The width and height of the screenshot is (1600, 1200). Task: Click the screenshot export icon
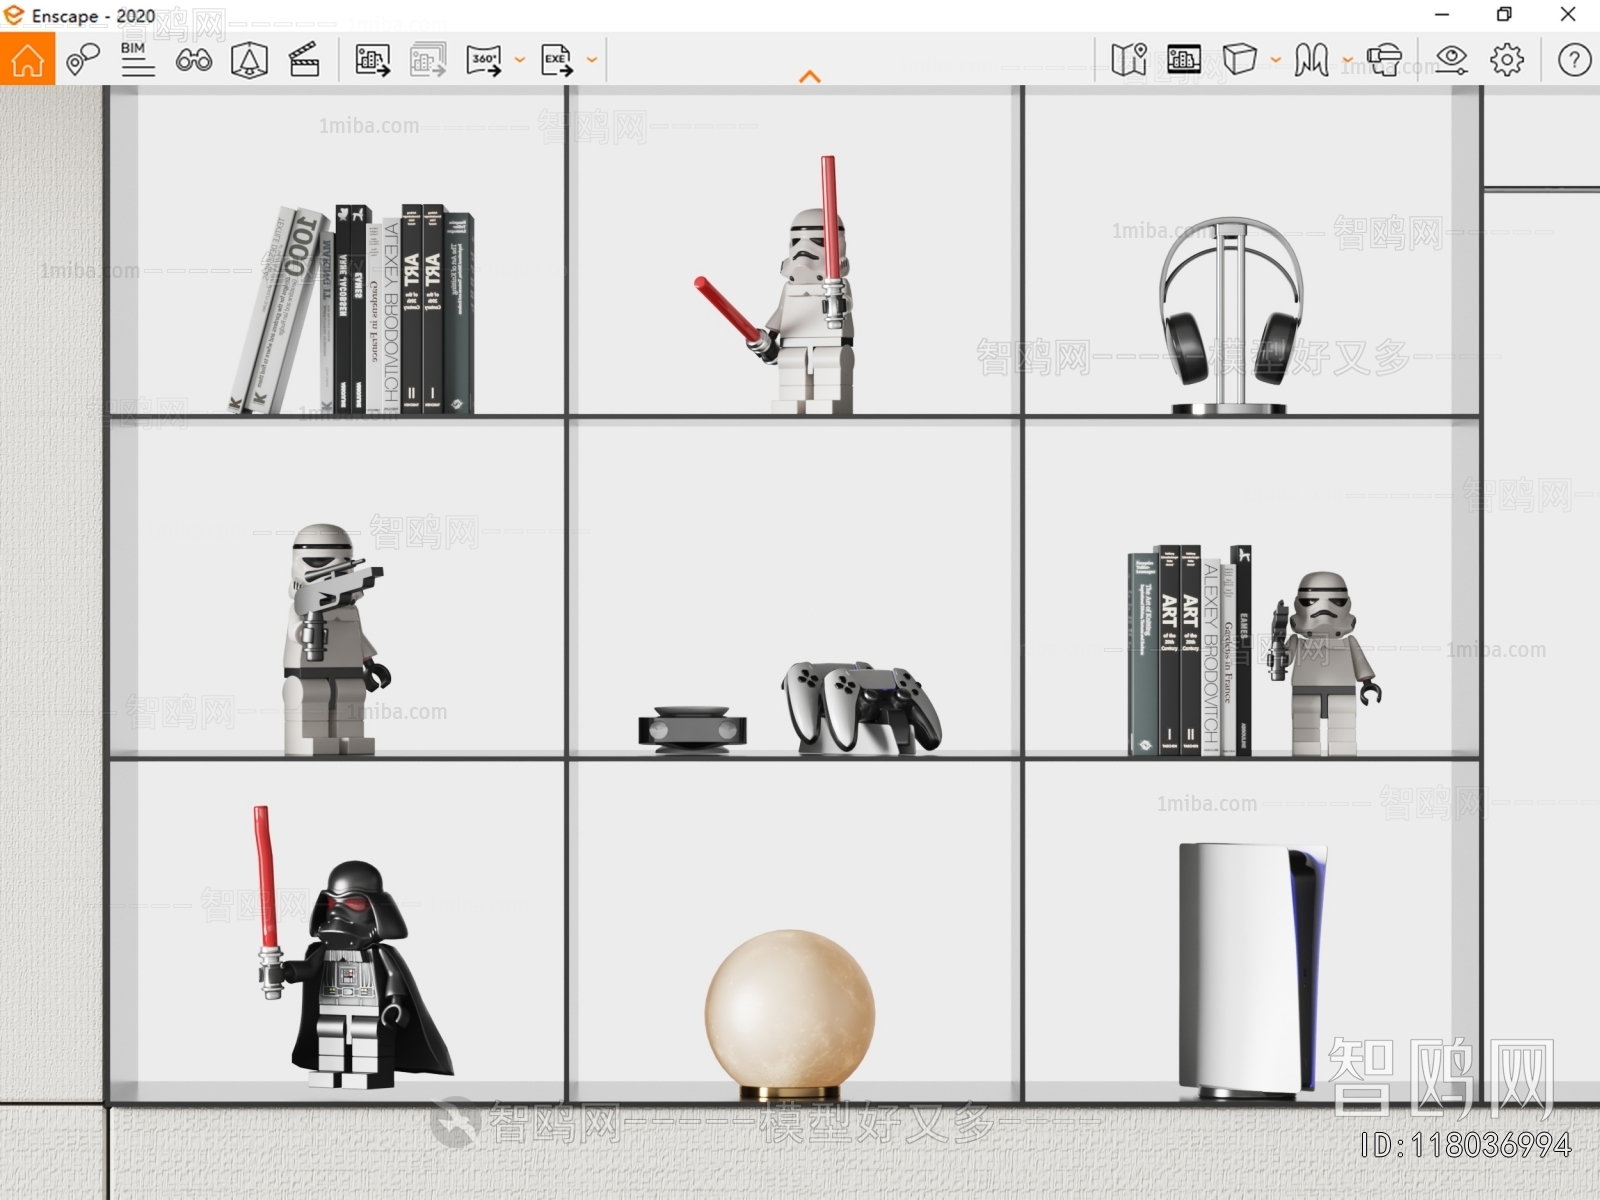(x=372, y=60)
